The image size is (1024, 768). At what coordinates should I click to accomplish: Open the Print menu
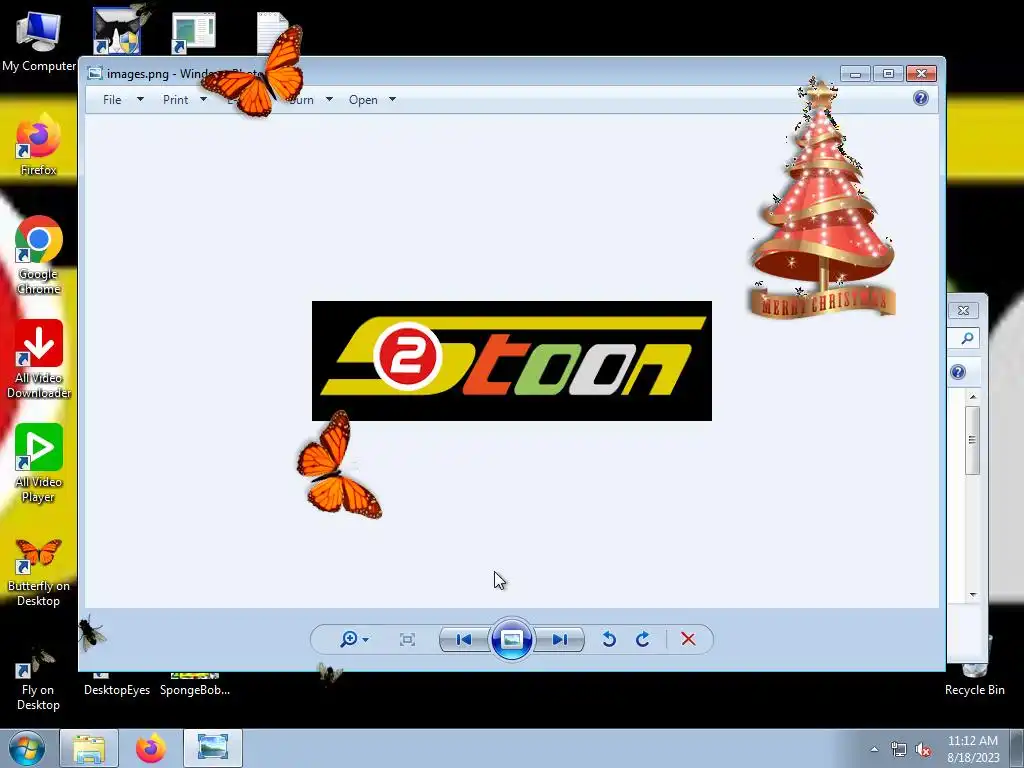click(175, 99)
